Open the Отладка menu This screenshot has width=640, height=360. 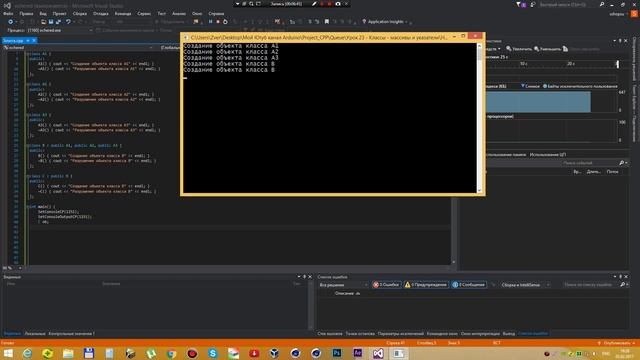101,13
